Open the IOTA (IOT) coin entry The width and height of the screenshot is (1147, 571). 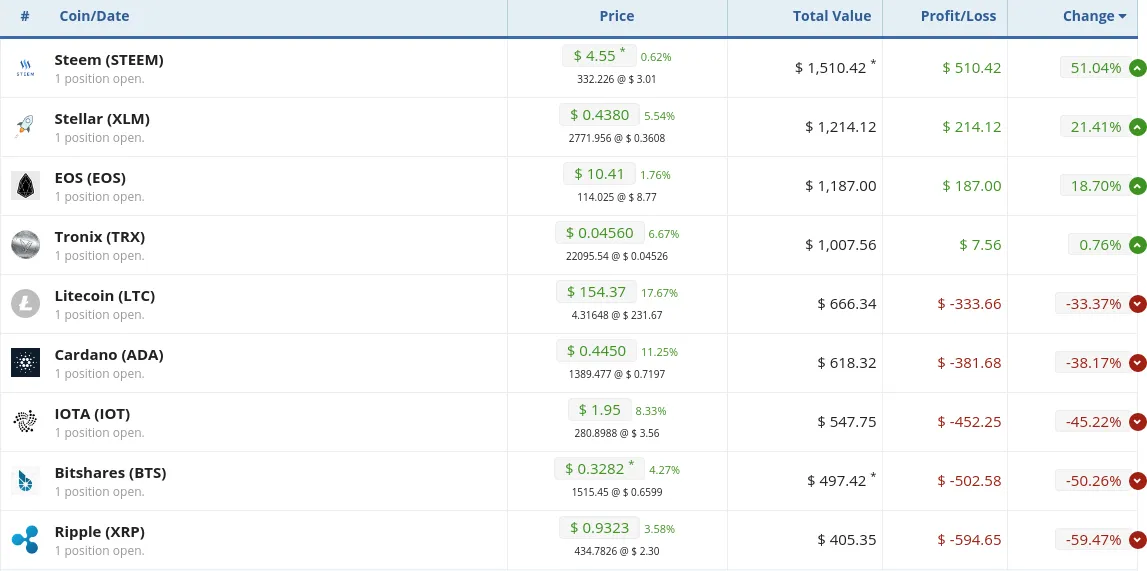[x=92, y=414]
